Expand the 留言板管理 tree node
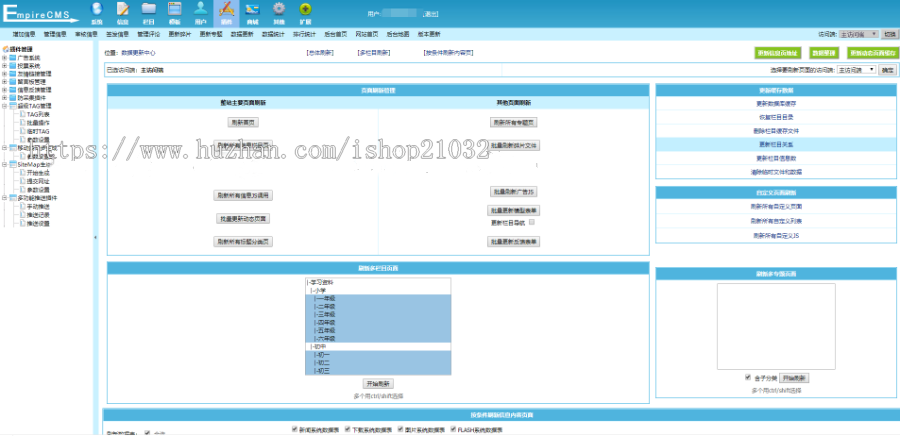The height and width of the screenshot is (436, 900). pyautogui.click(x=5, y=82)
